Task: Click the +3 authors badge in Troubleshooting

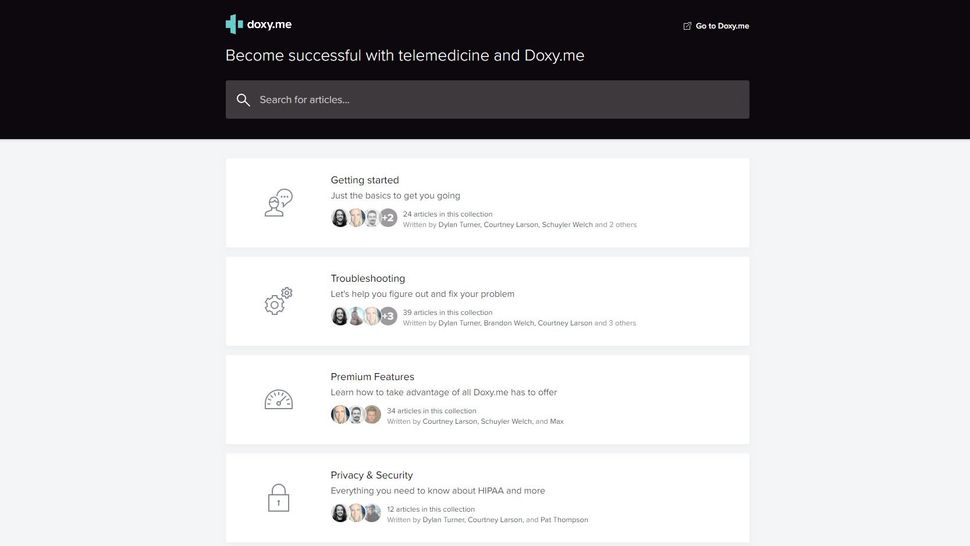Action: point(388,316)
